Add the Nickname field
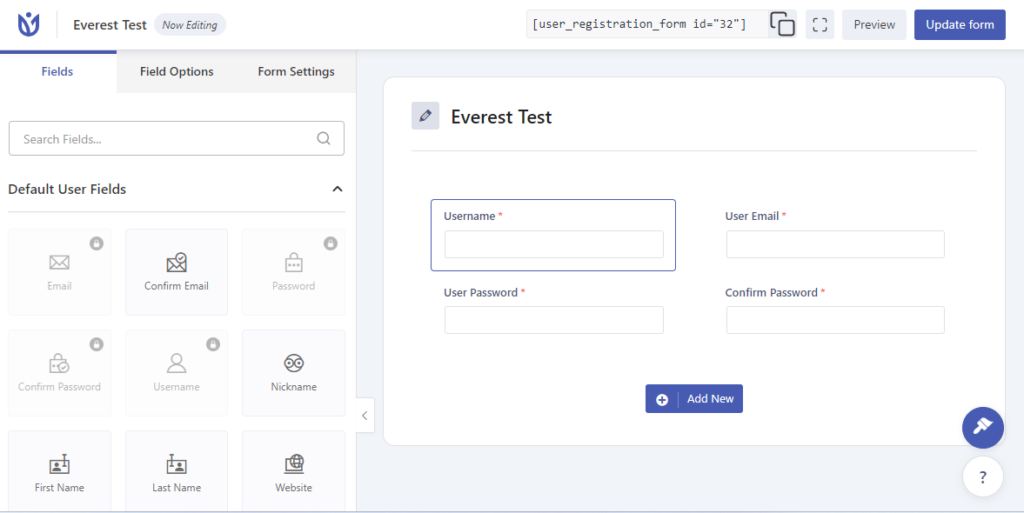 (293, 373)
